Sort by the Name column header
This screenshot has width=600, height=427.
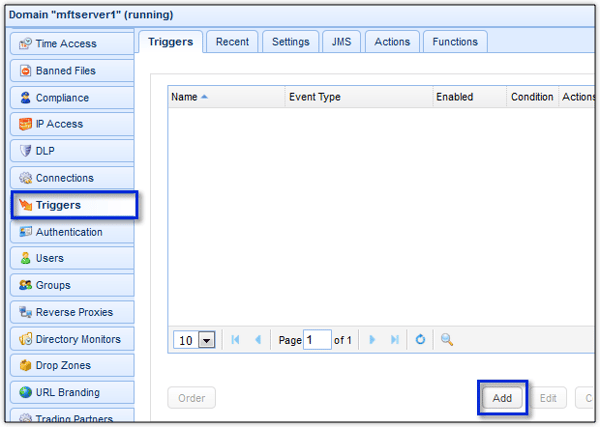click(x=226, y=97)
